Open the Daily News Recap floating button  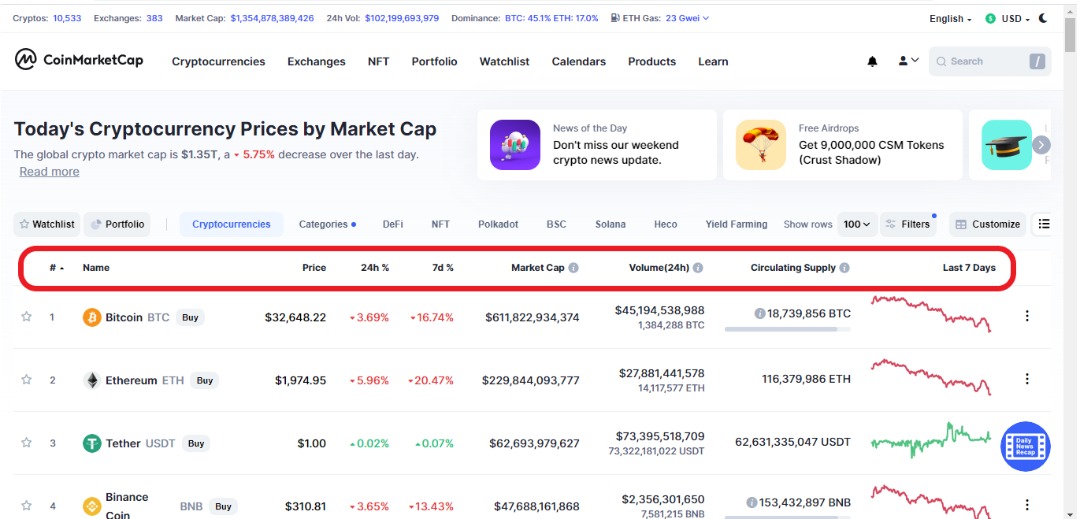(x=1026, y=446)
